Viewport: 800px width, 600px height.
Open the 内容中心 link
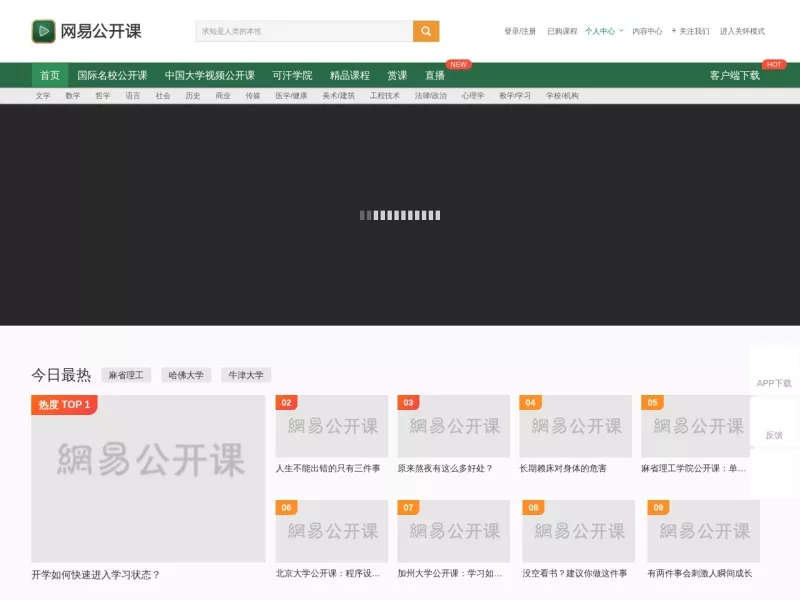click(647, 31)
